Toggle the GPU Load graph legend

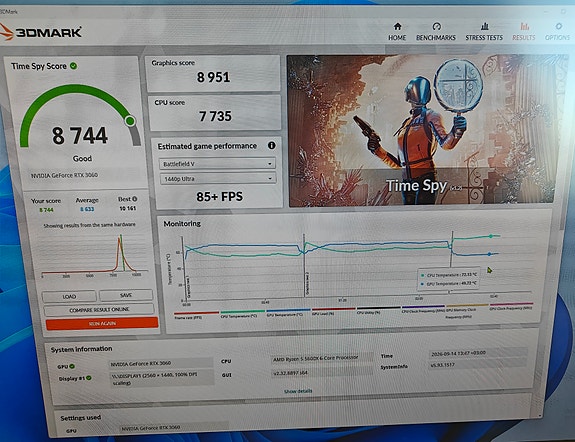(333, 312)
